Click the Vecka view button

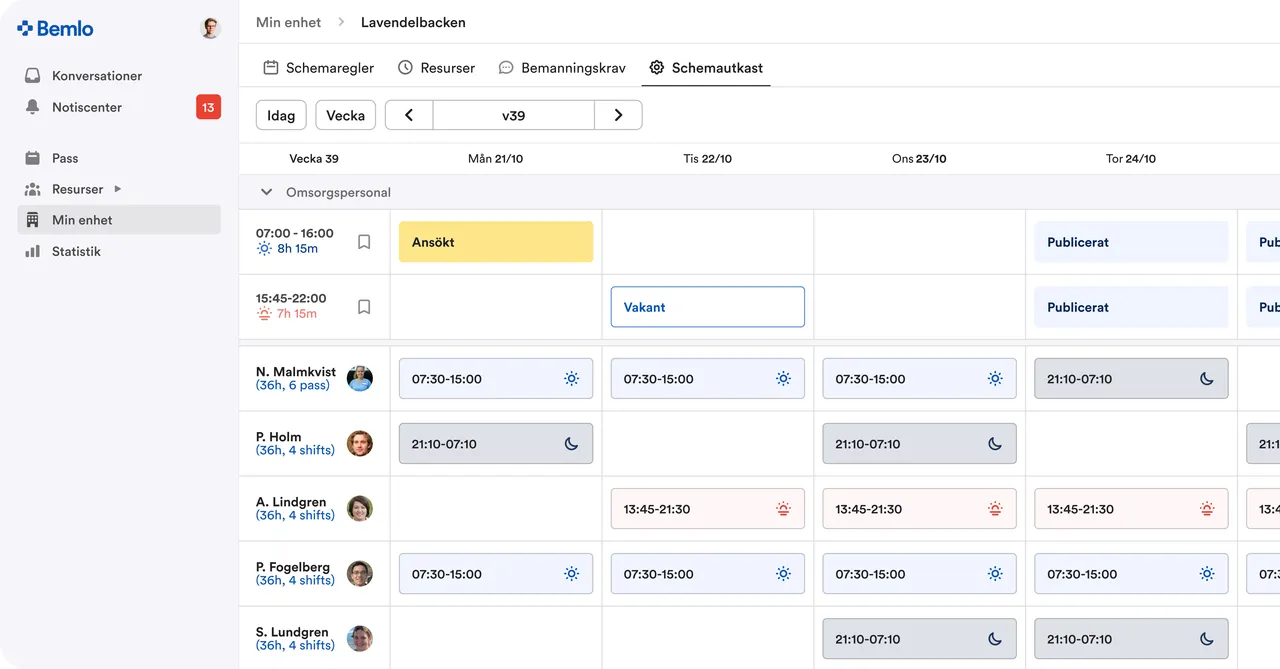[x=346, y=115]
